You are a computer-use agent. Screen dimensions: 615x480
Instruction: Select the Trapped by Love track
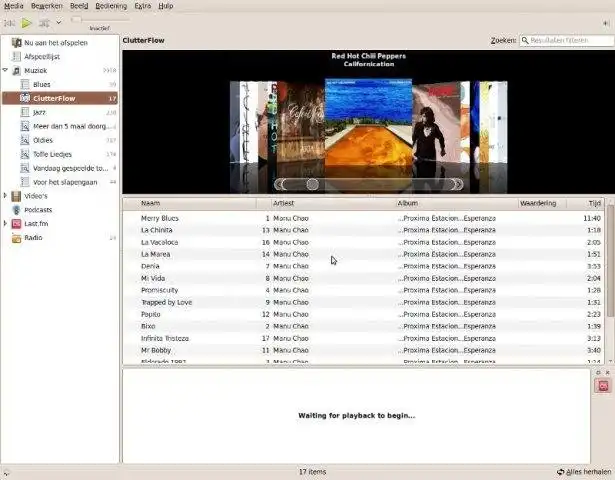[364, 302]
